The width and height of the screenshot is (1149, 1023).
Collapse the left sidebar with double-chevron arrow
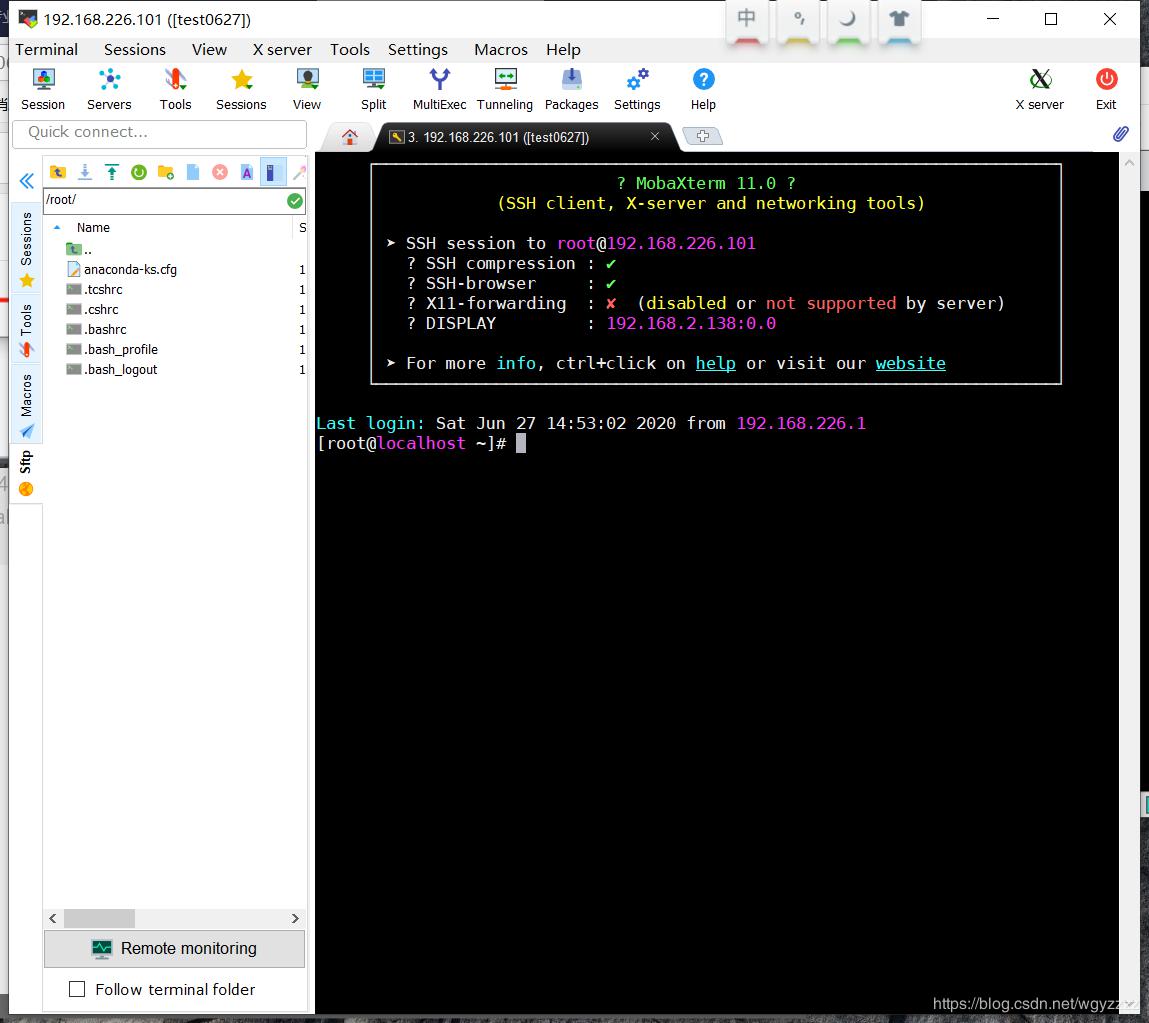26,180
